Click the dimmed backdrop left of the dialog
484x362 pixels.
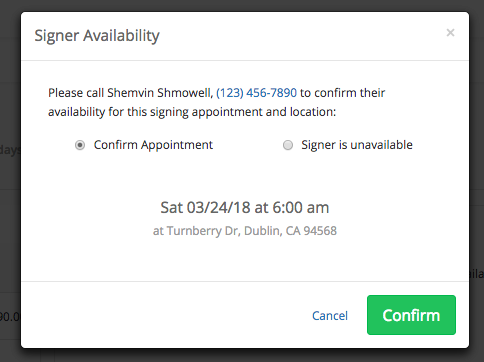pos(10,233)
